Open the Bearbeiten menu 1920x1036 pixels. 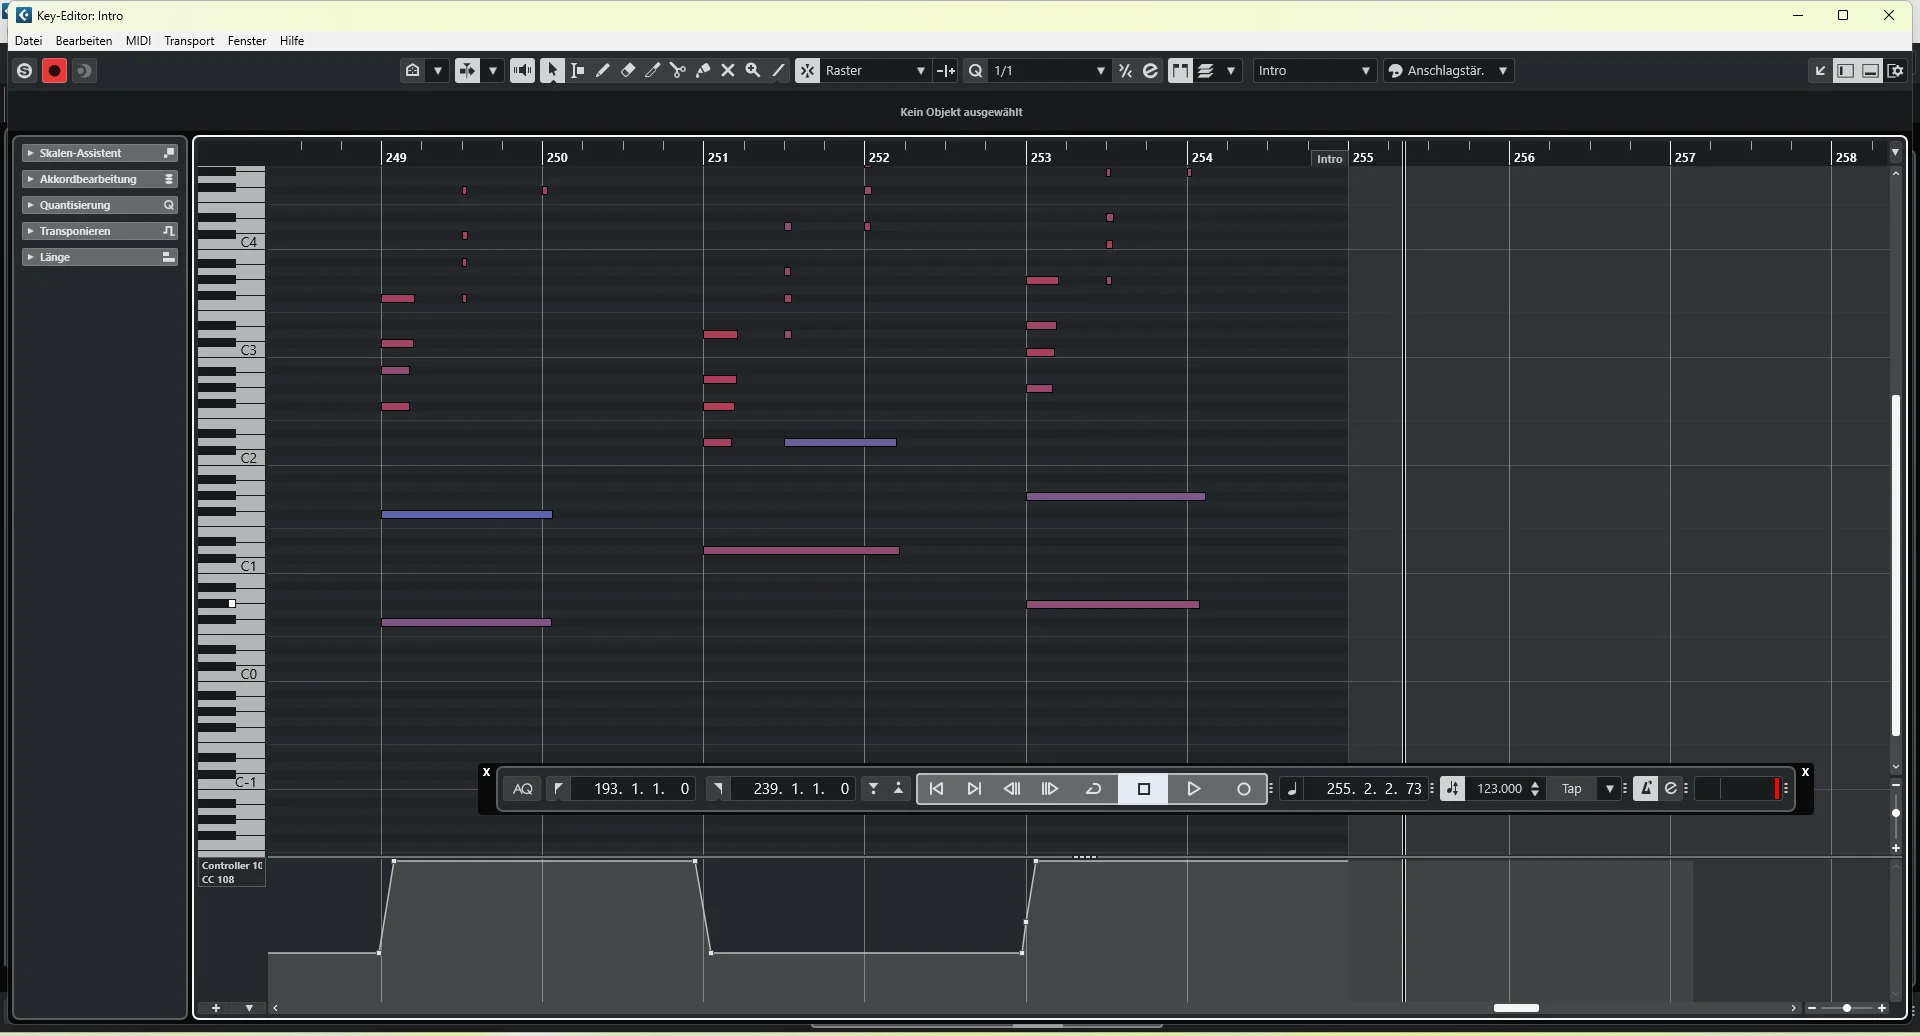84,41
